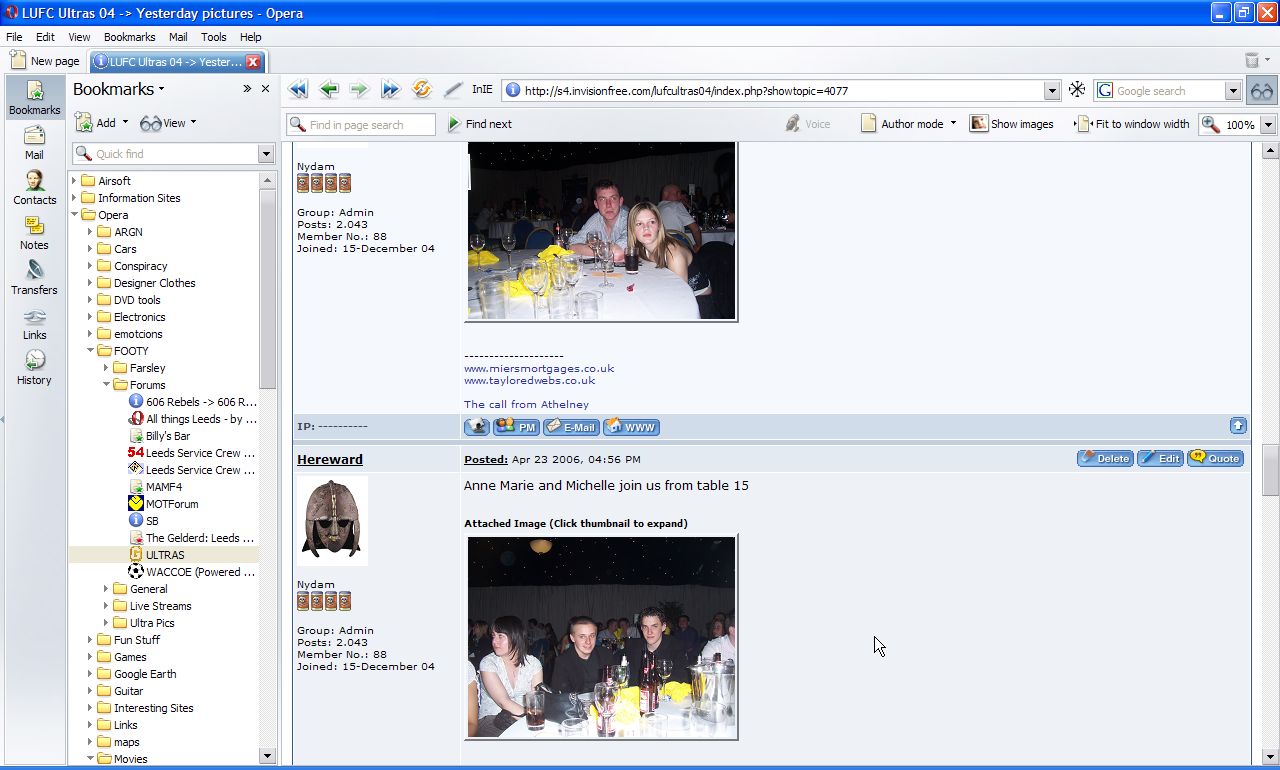Open the www.tayloredwebs.co.uk link

click(529, 380)
